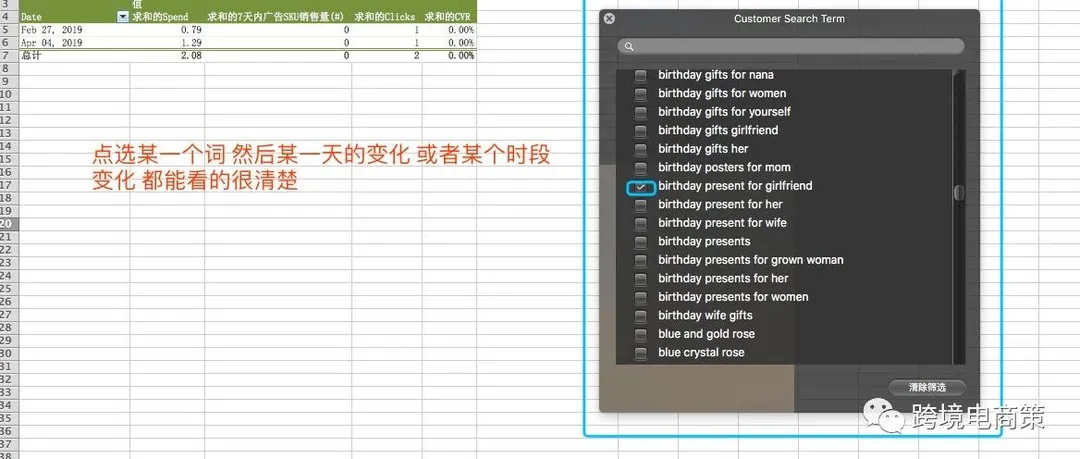Check 'blue crystal rose' checkbox
The image size is (1080, 459).
pyautogui.click(x=641, y=354)
